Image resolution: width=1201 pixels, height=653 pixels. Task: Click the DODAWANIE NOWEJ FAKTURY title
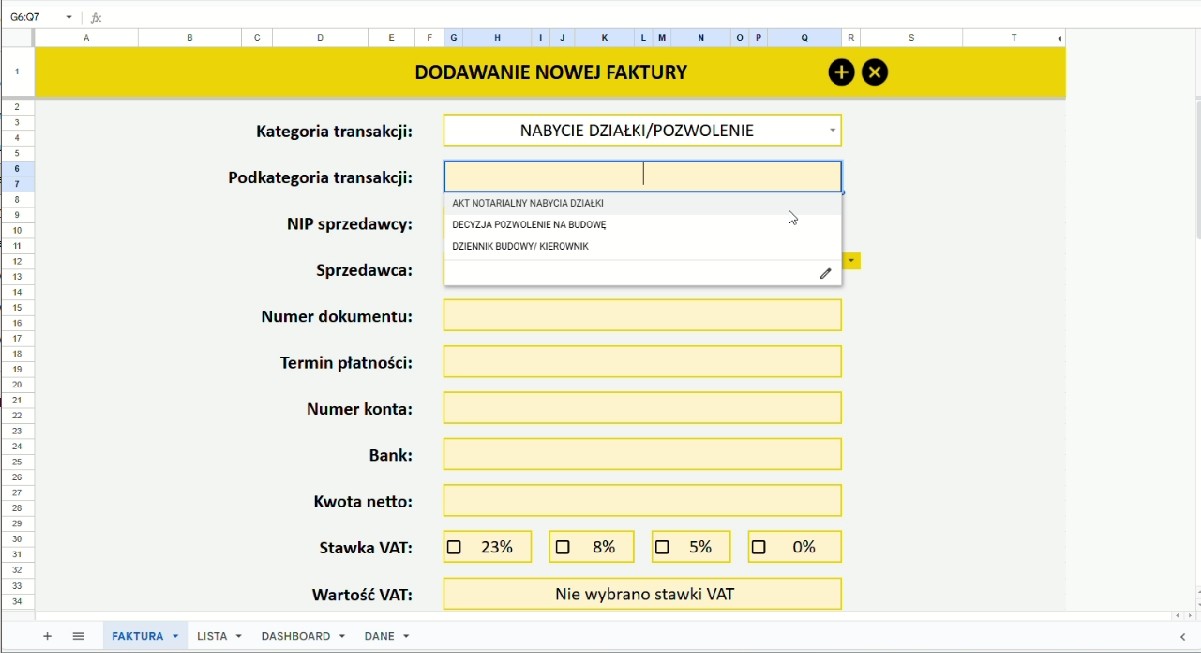(x=551, y=72)
